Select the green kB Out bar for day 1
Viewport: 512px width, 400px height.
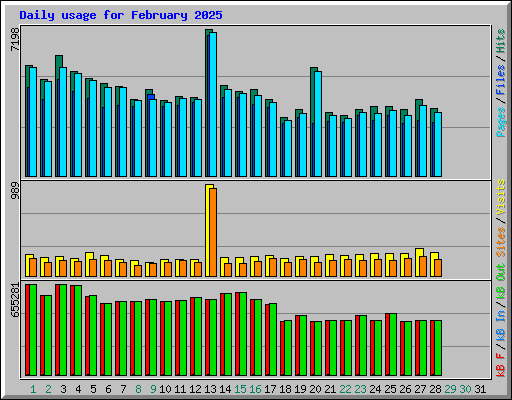(x=33, y=330)
